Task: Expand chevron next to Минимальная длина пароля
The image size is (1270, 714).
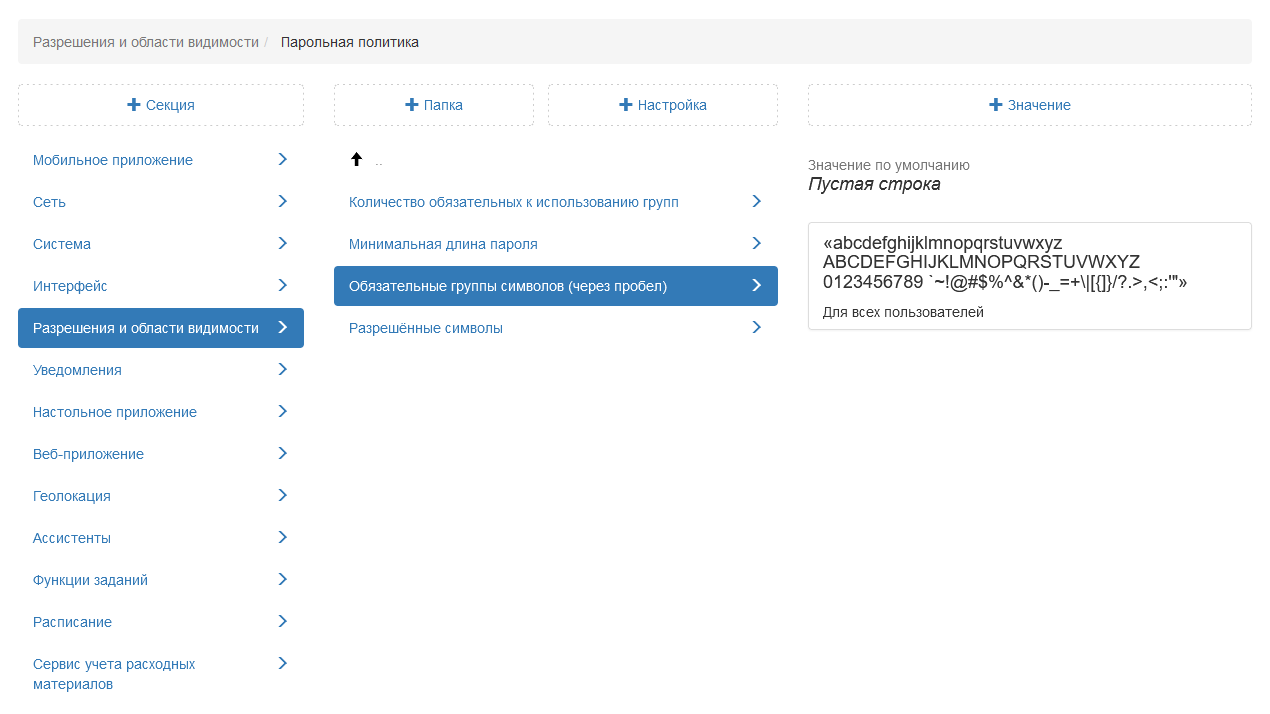Action: coord(756,243)
